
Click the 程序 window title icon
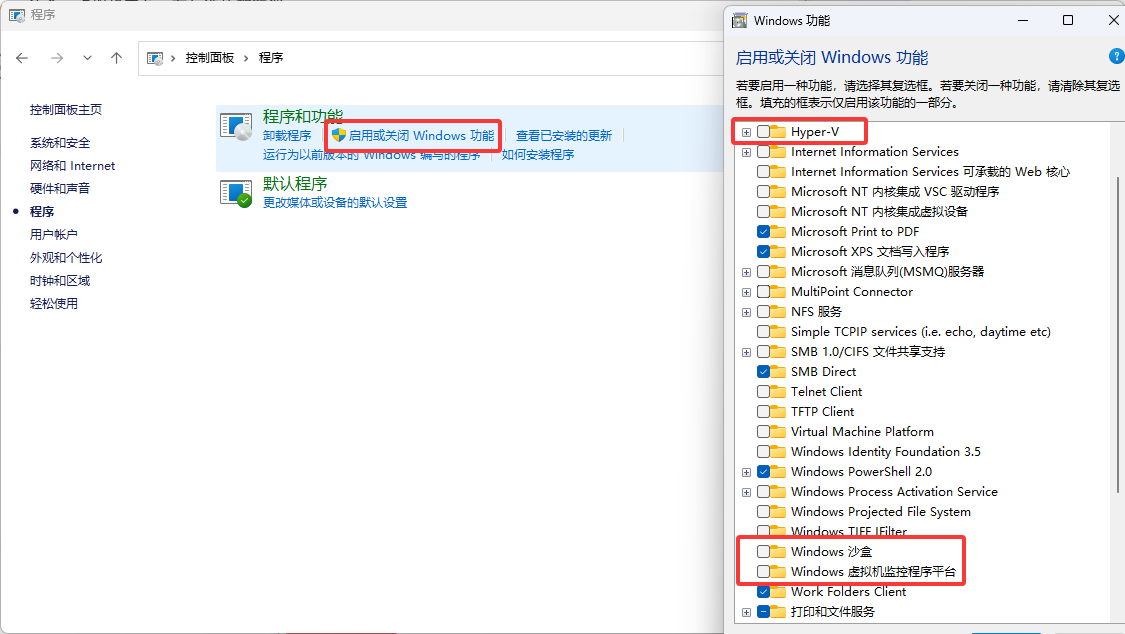click(17, 14)
